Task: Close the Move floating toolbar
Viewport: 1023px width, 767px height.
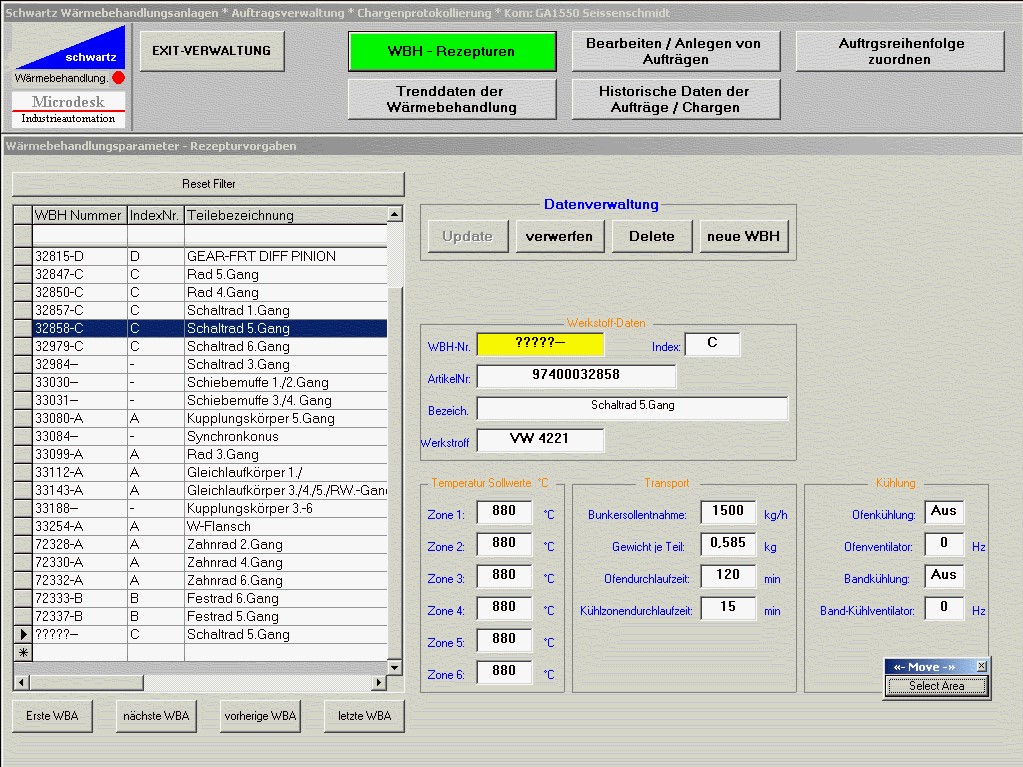Action: (981, 666)
